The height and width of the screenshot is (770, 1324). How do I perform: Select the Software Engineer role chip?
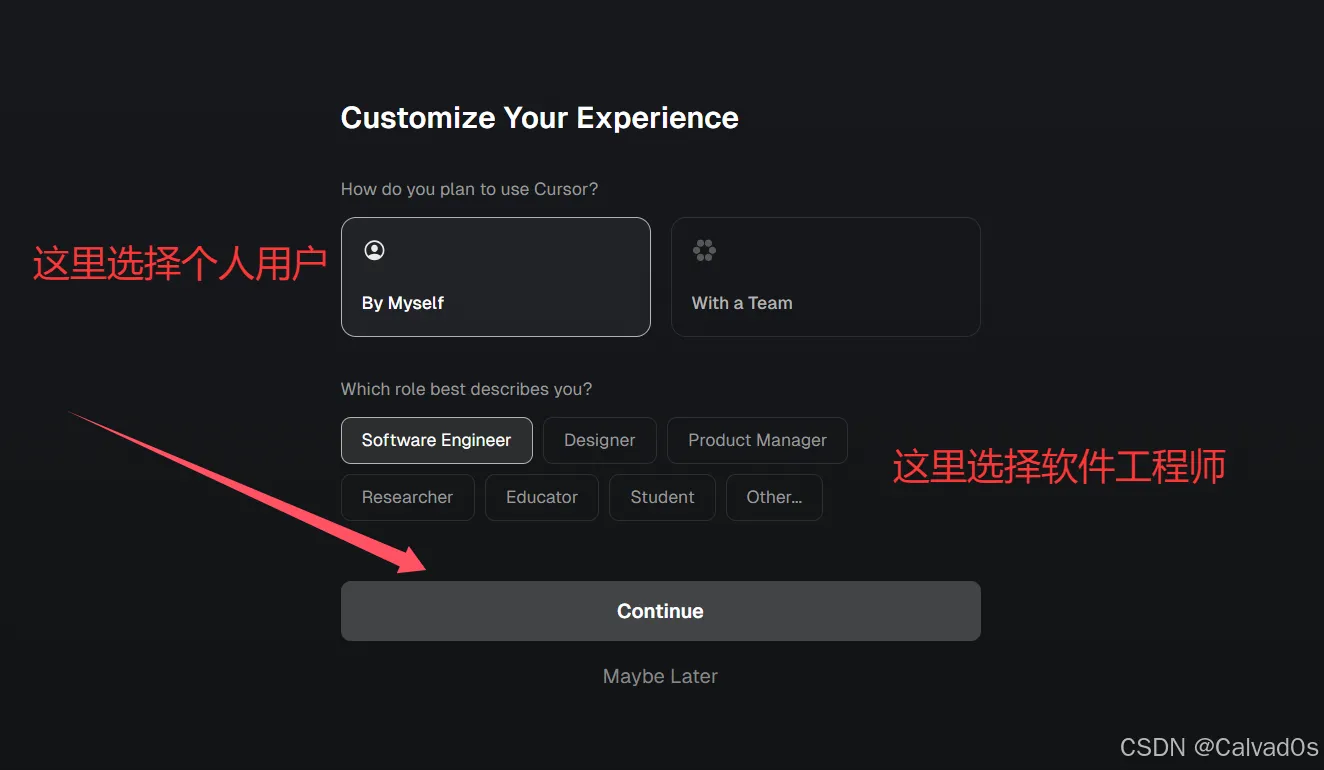pyautogui.click(x=437, y=440)
